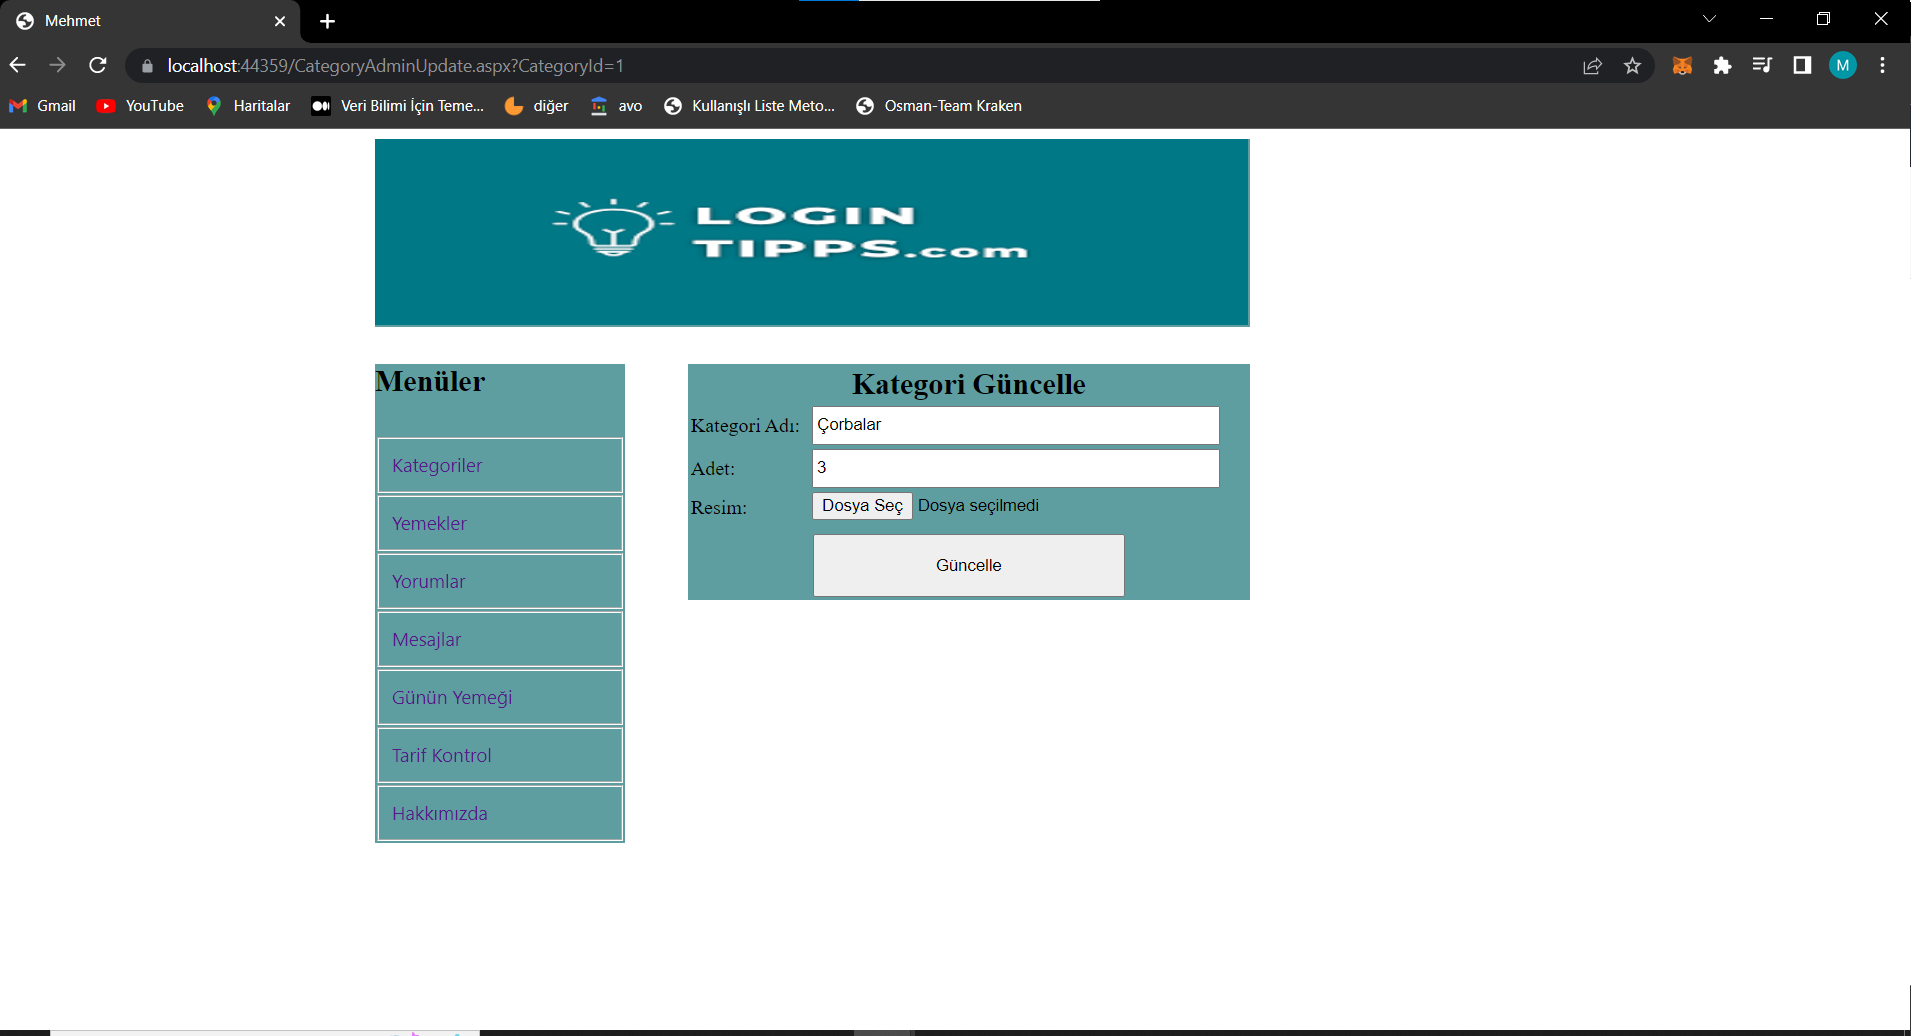The image size is (1911, 1036).
Task: Go back to the previous page
Action: coord(18,65)
